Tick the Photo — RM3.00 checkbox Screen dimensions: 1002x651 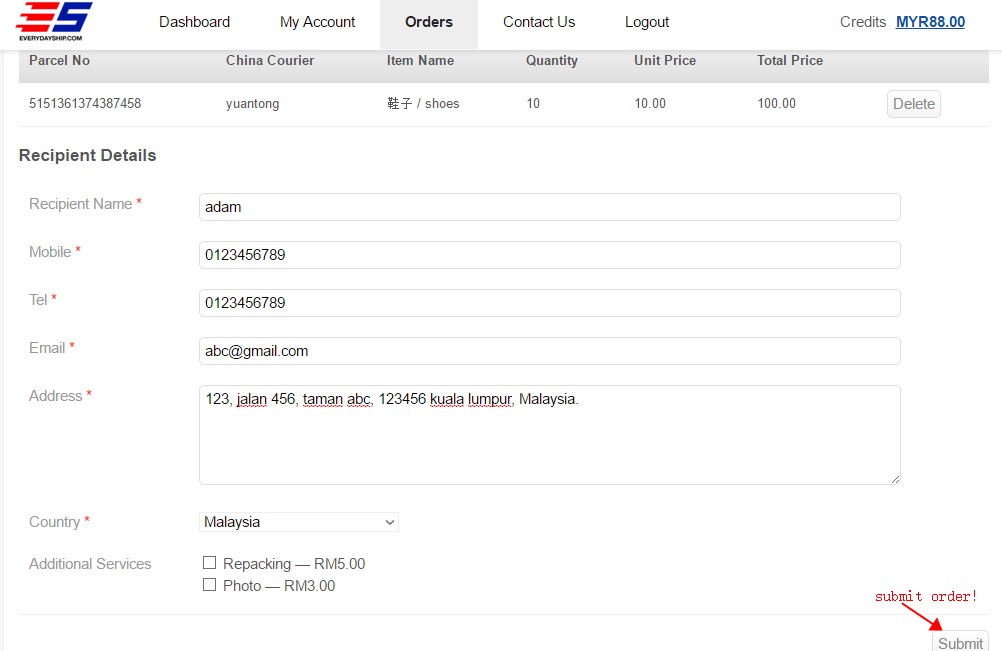coord(210,585)
